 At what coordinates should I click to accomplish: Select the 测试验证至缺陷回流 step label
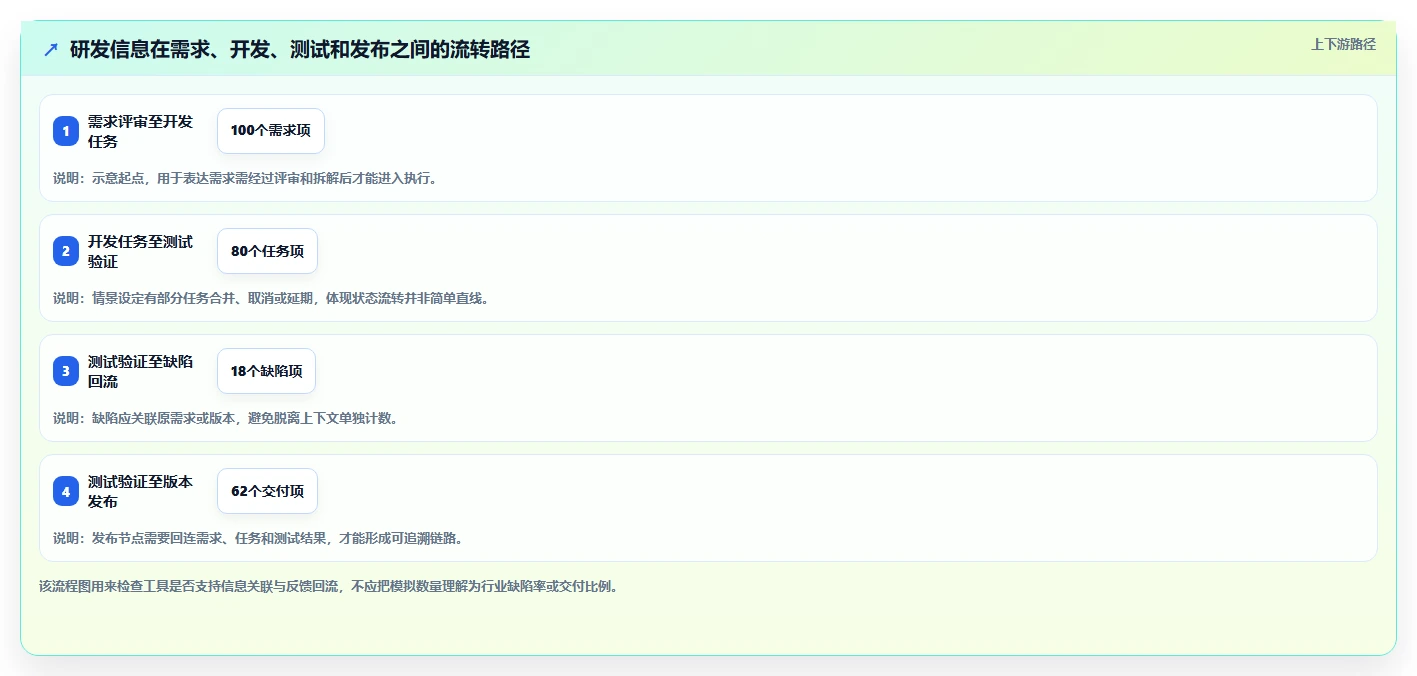pos(140,371)
